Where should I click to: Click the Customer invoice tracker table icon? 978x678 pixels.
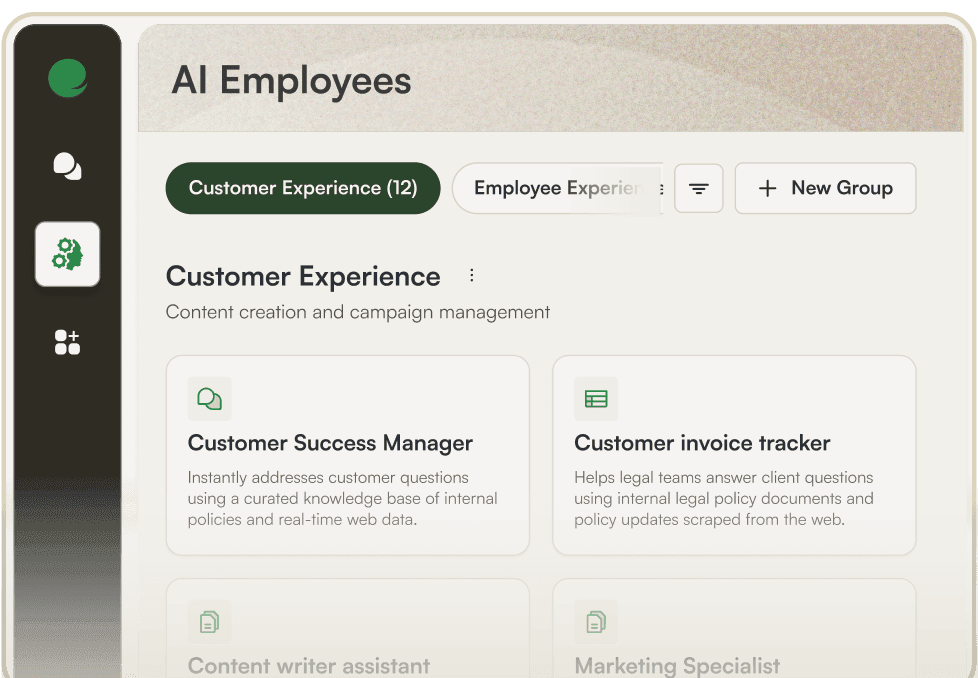point(596,399)
